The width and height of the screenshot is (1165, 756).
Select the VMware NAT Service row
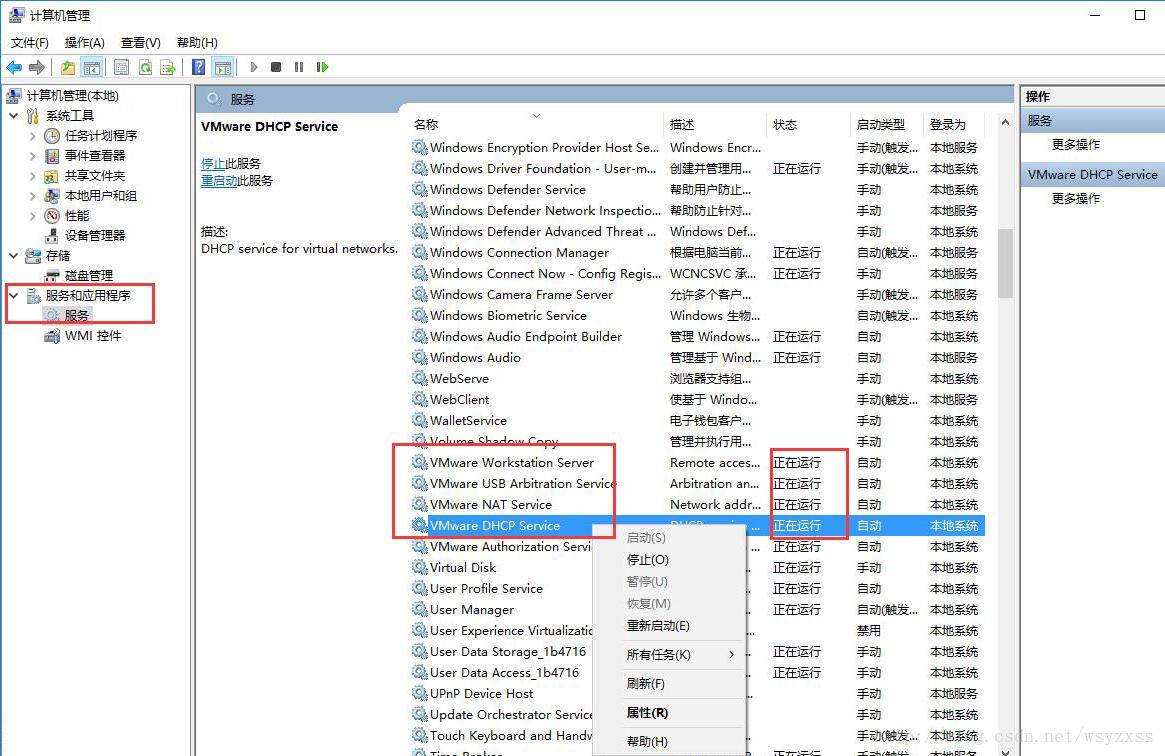click(697, 505)
